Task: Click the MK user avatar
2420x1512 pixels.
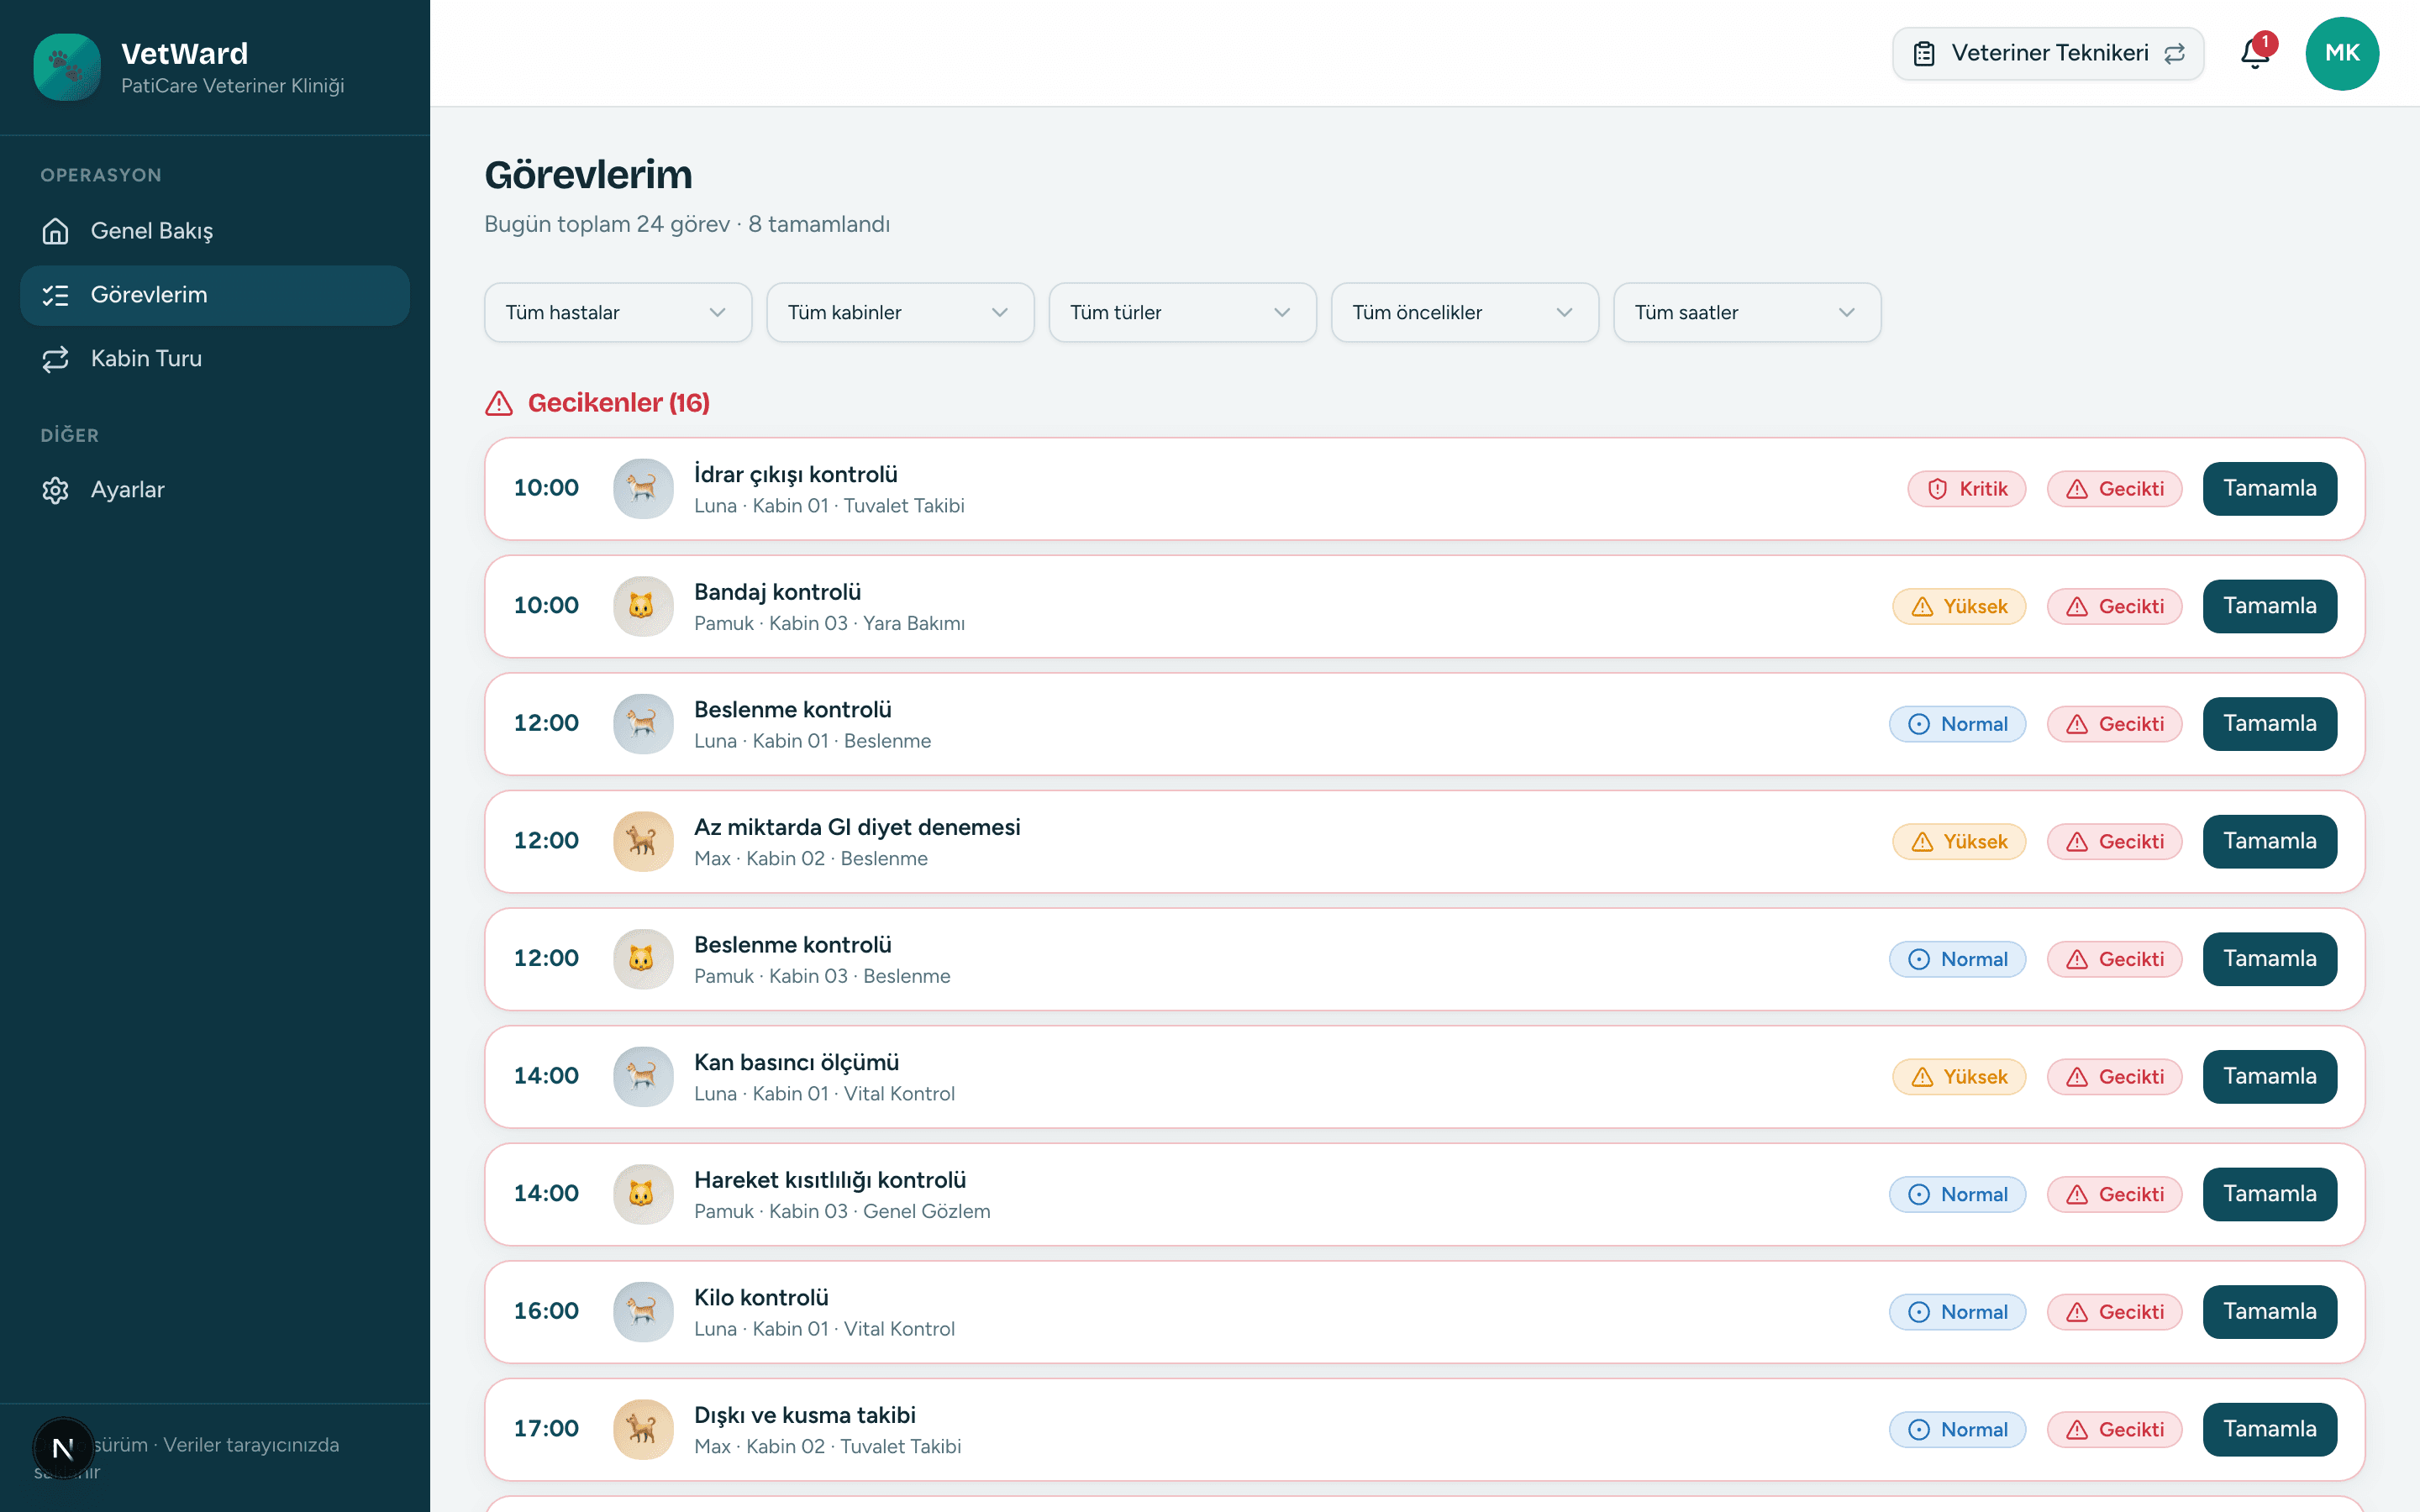Action: click(2342, 53)
